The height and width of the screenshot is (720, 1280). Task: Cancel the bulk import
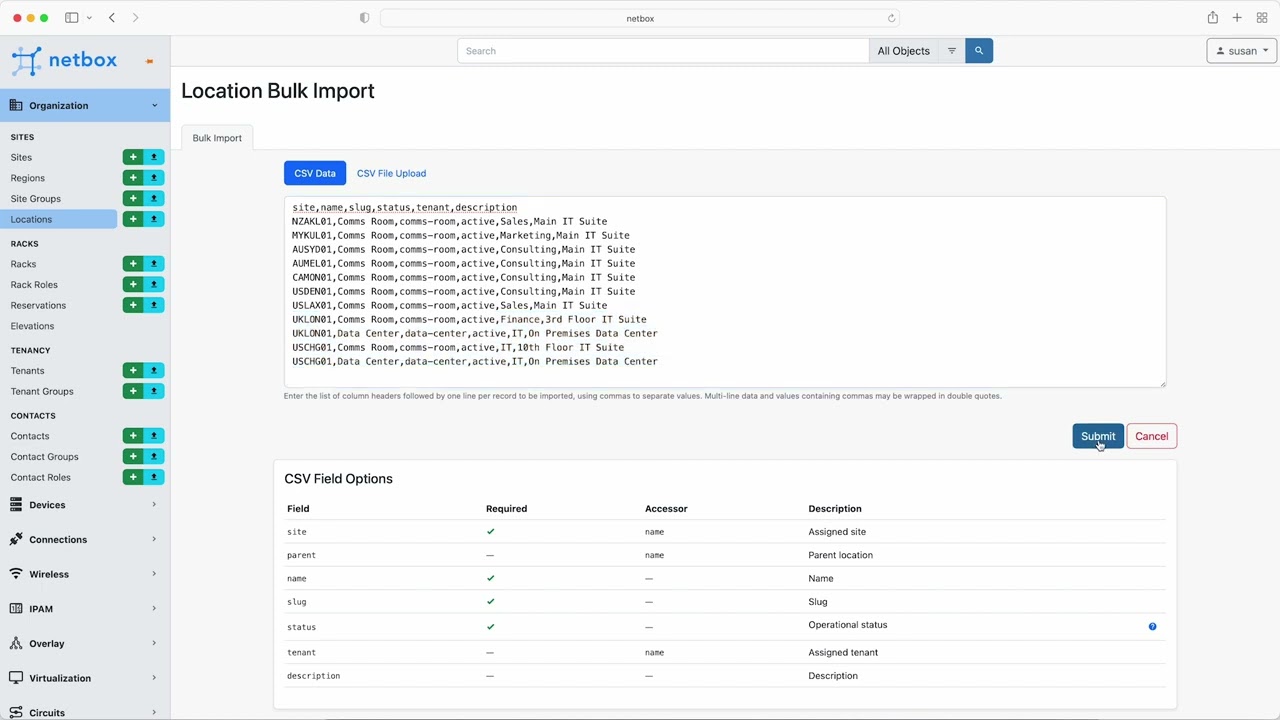coord(1151,436)
